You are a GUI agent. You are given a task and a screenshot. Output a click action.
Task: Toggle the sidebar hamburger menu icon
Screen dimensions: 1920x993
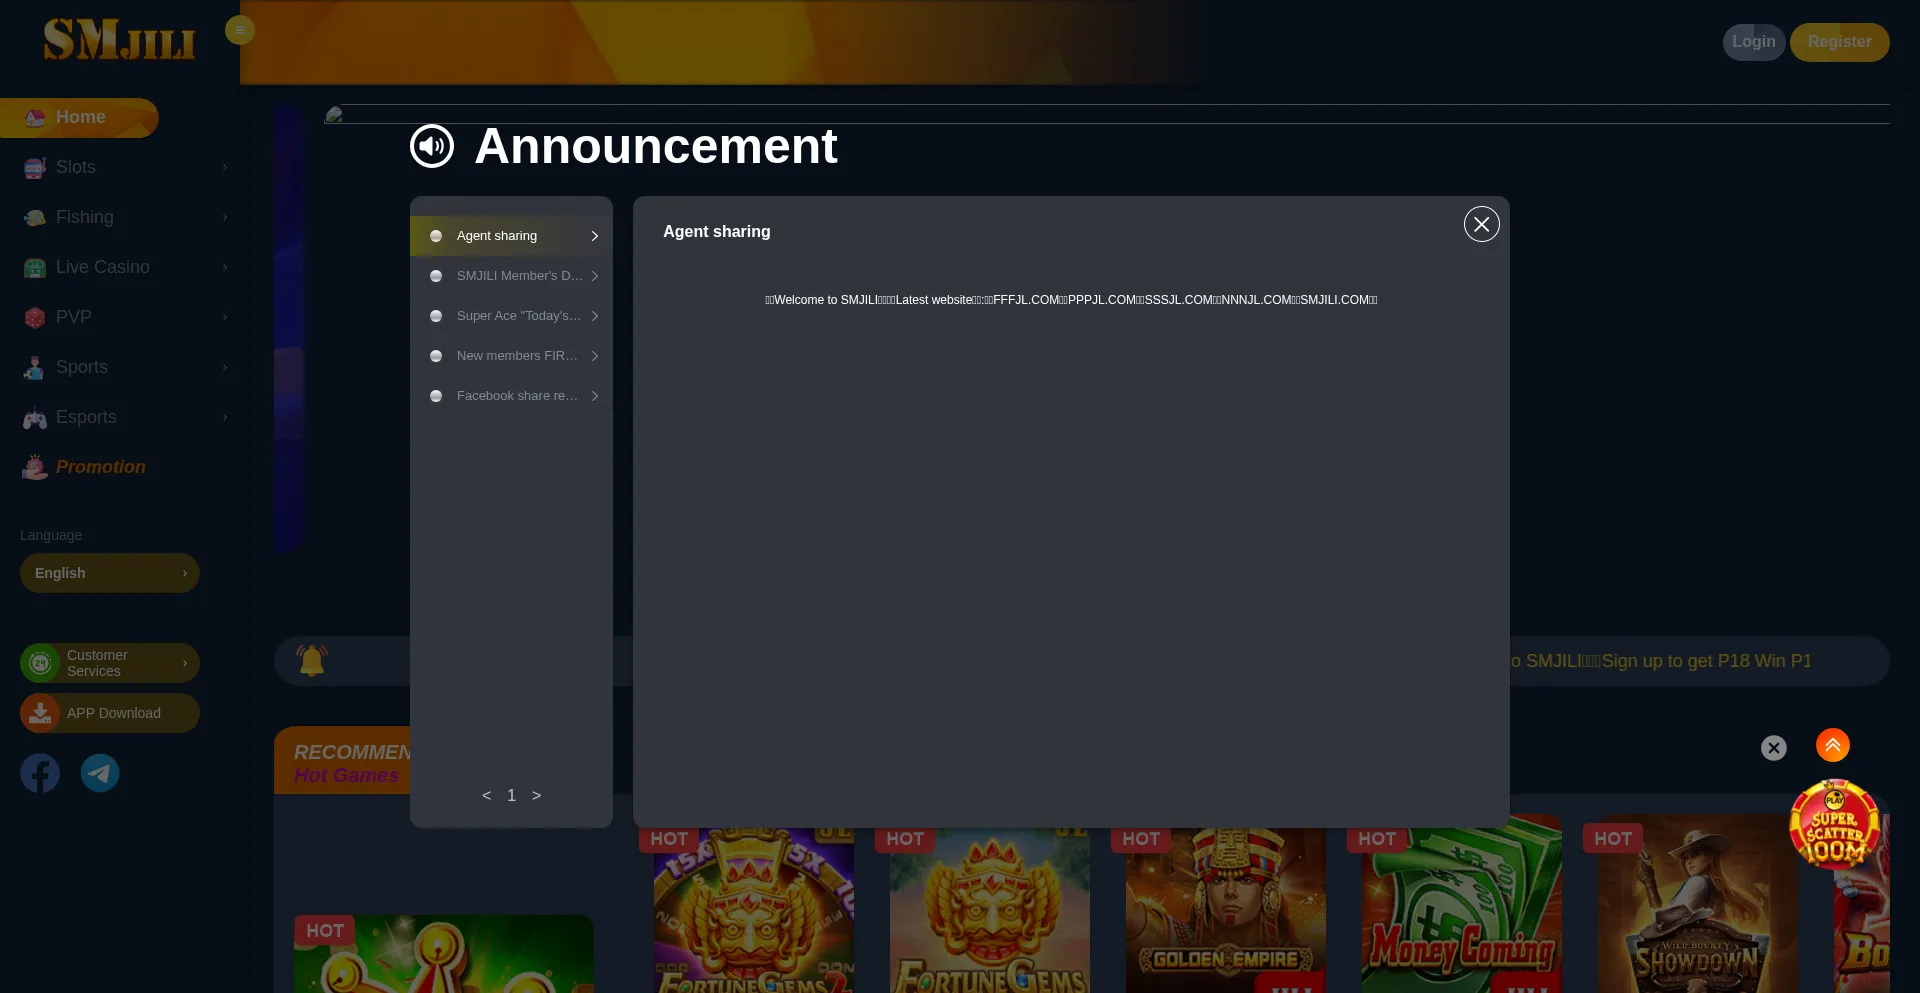240,30
